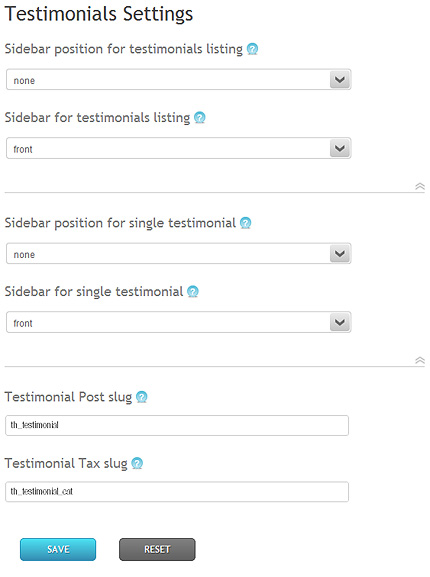Collapse the single testimonial section using up arrows
This screenshot has height=577, width=430.
[420, 360]
